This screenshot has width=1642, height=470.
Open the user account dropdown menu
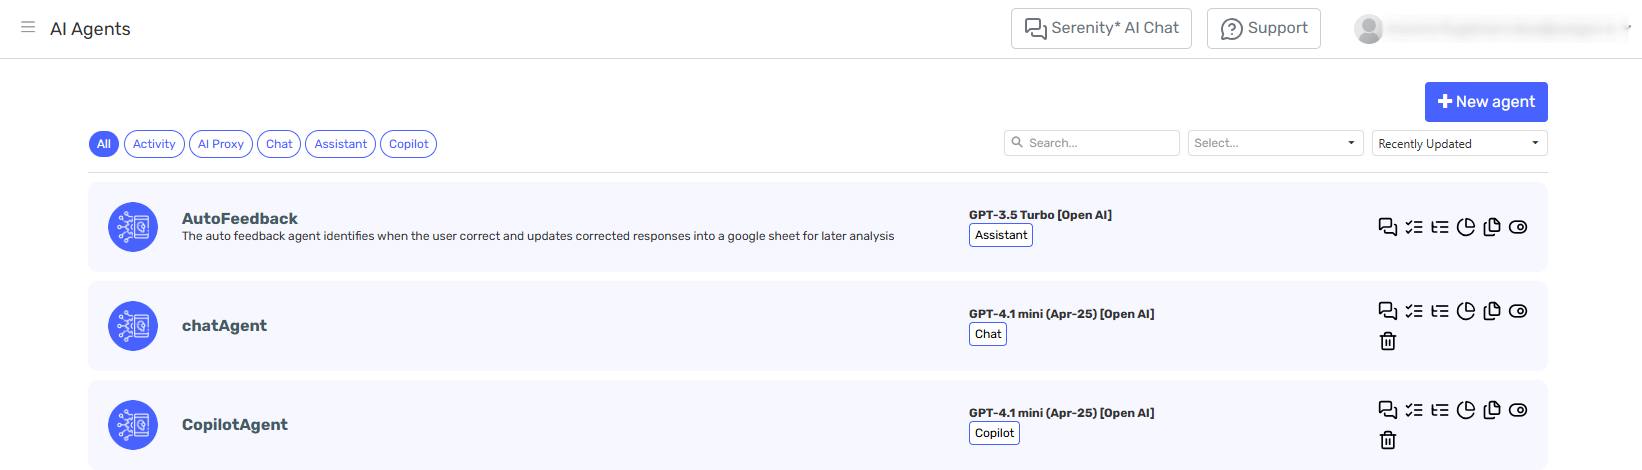(x=1492, y=29)
